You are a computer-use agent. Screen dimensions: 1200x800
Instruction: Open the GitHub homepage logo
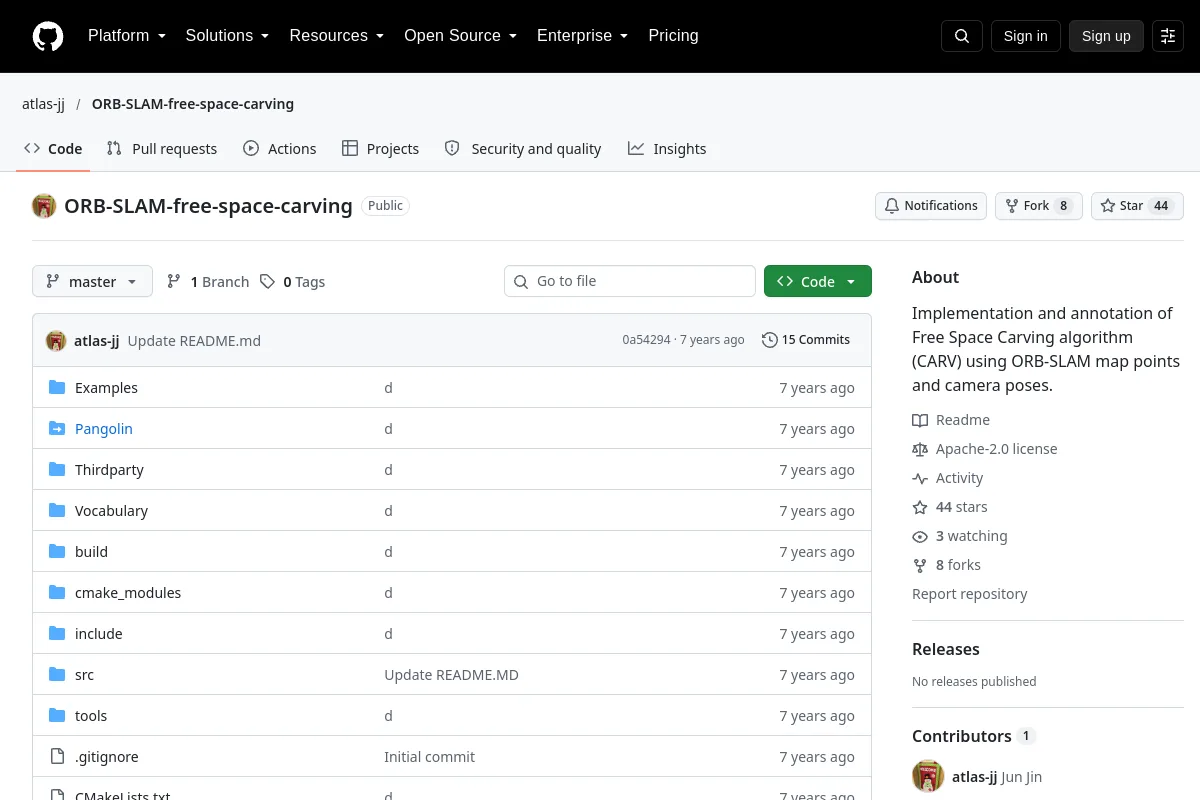48,36
